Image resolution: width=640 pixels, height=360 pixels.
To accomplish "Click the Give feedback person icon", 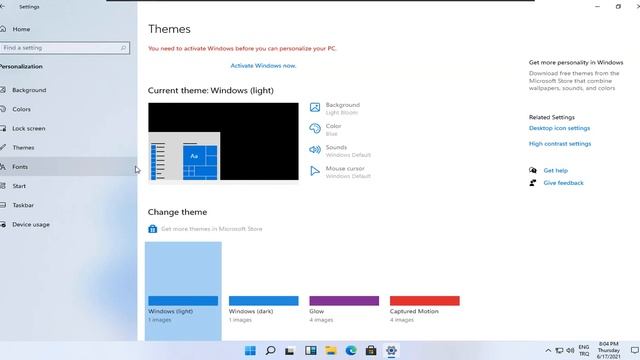I will tap(533, 182).
